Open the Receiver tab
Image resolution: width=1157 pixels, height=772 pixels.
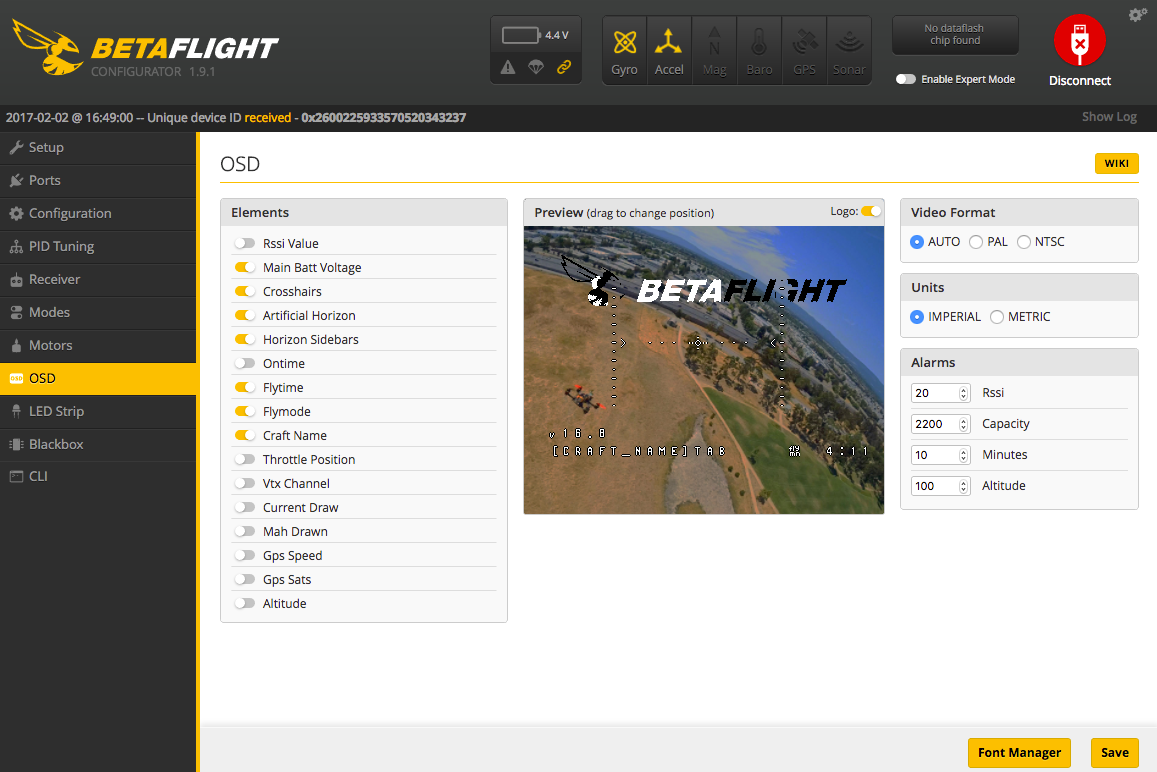(98, 280)
